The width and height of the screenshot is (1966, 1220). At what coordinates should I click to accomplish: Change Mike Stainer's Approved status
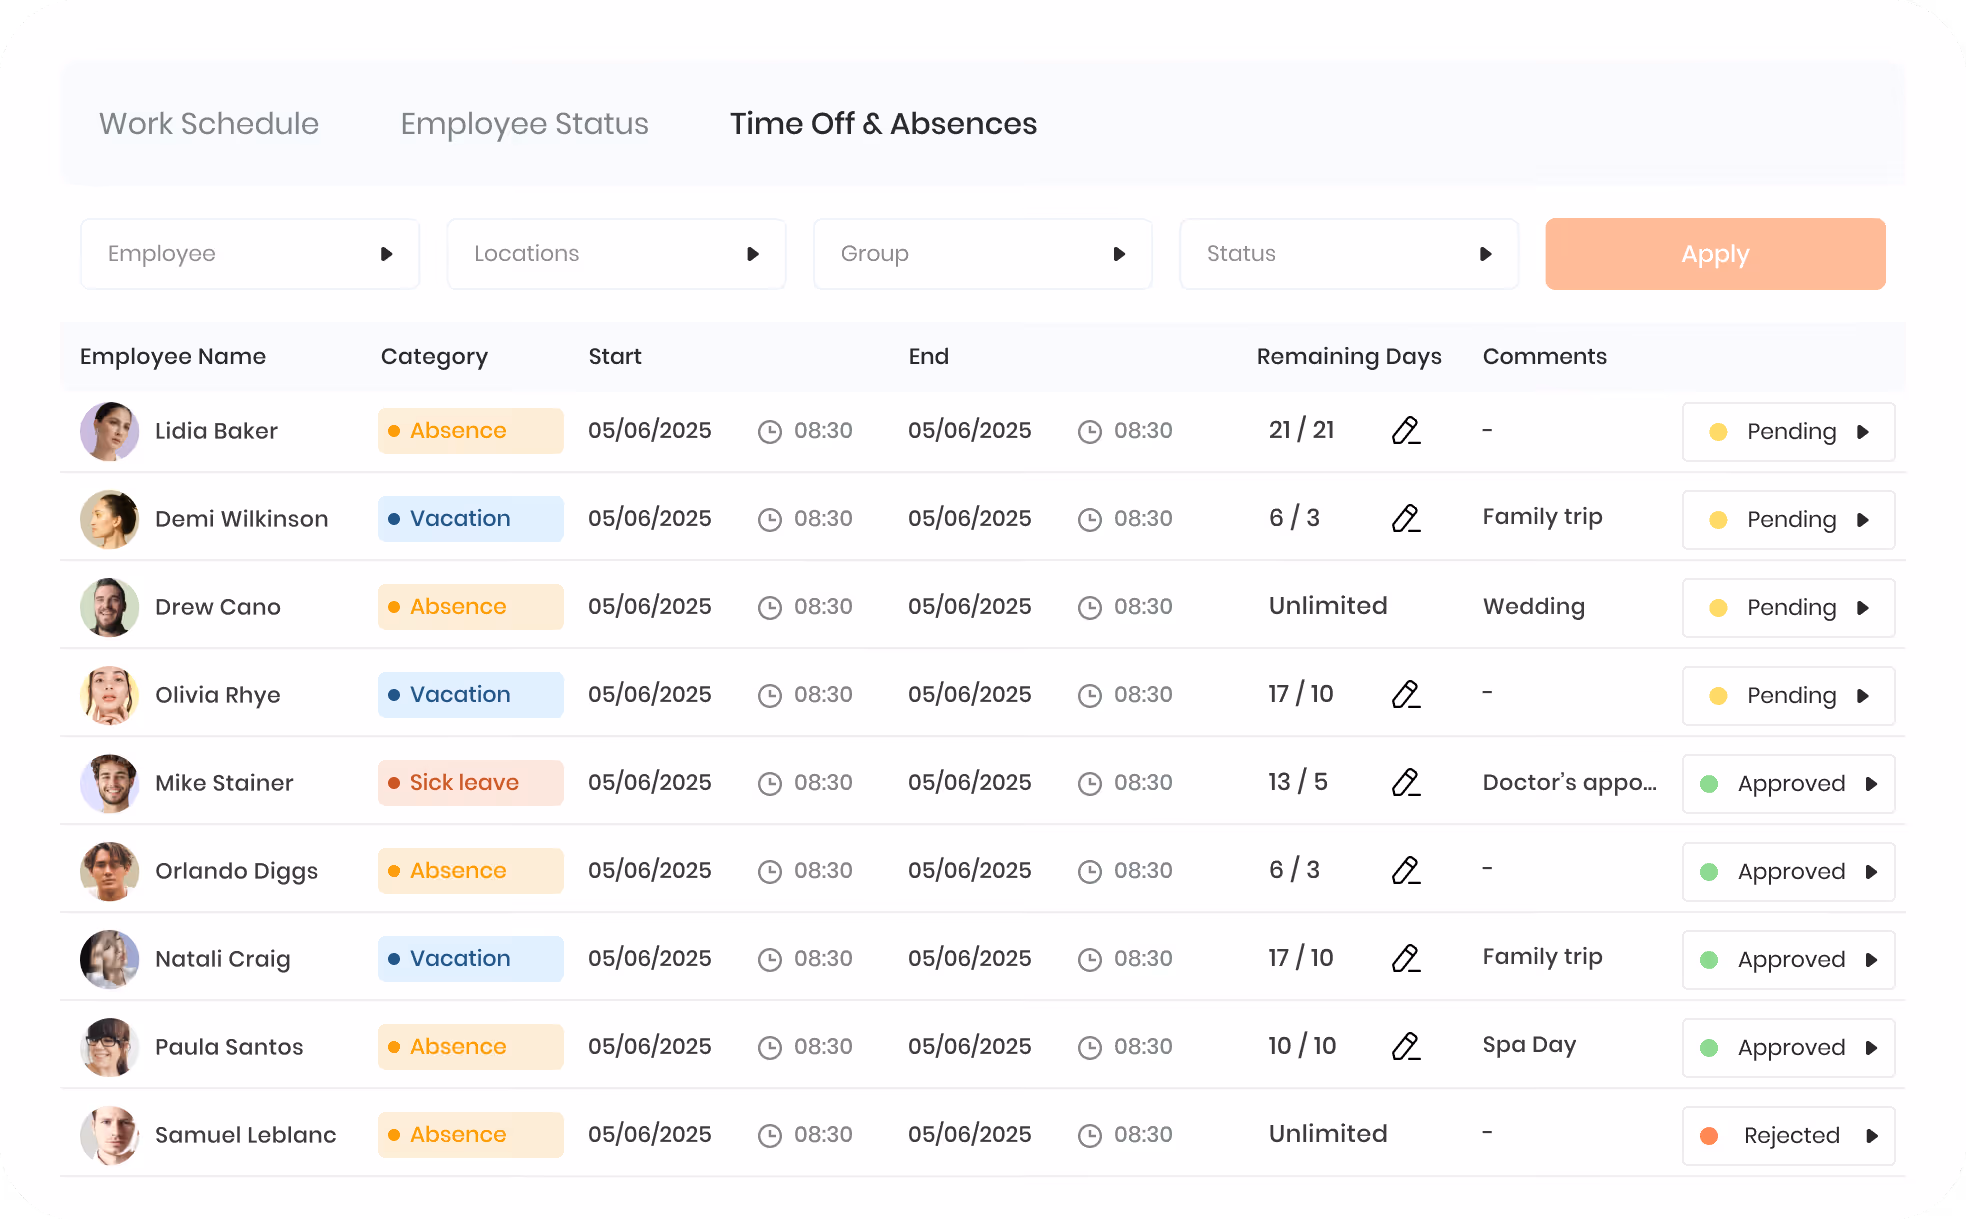click(x=1788, y=784)
